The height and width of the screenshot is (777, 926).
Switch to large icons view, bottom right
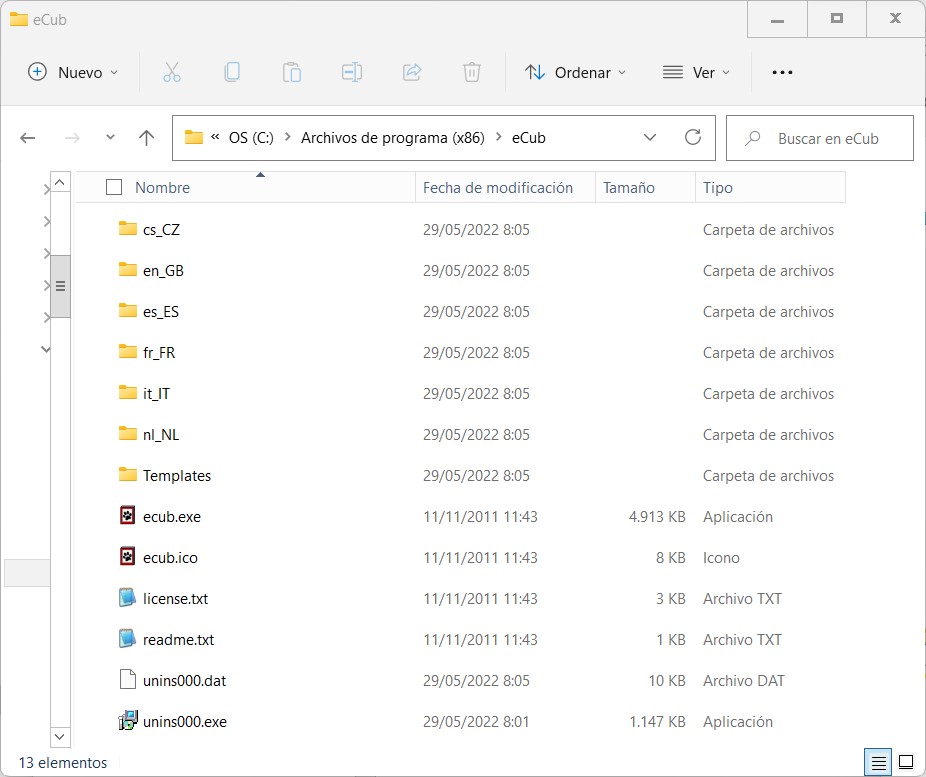pyautogui.click(x=906, y=763)
